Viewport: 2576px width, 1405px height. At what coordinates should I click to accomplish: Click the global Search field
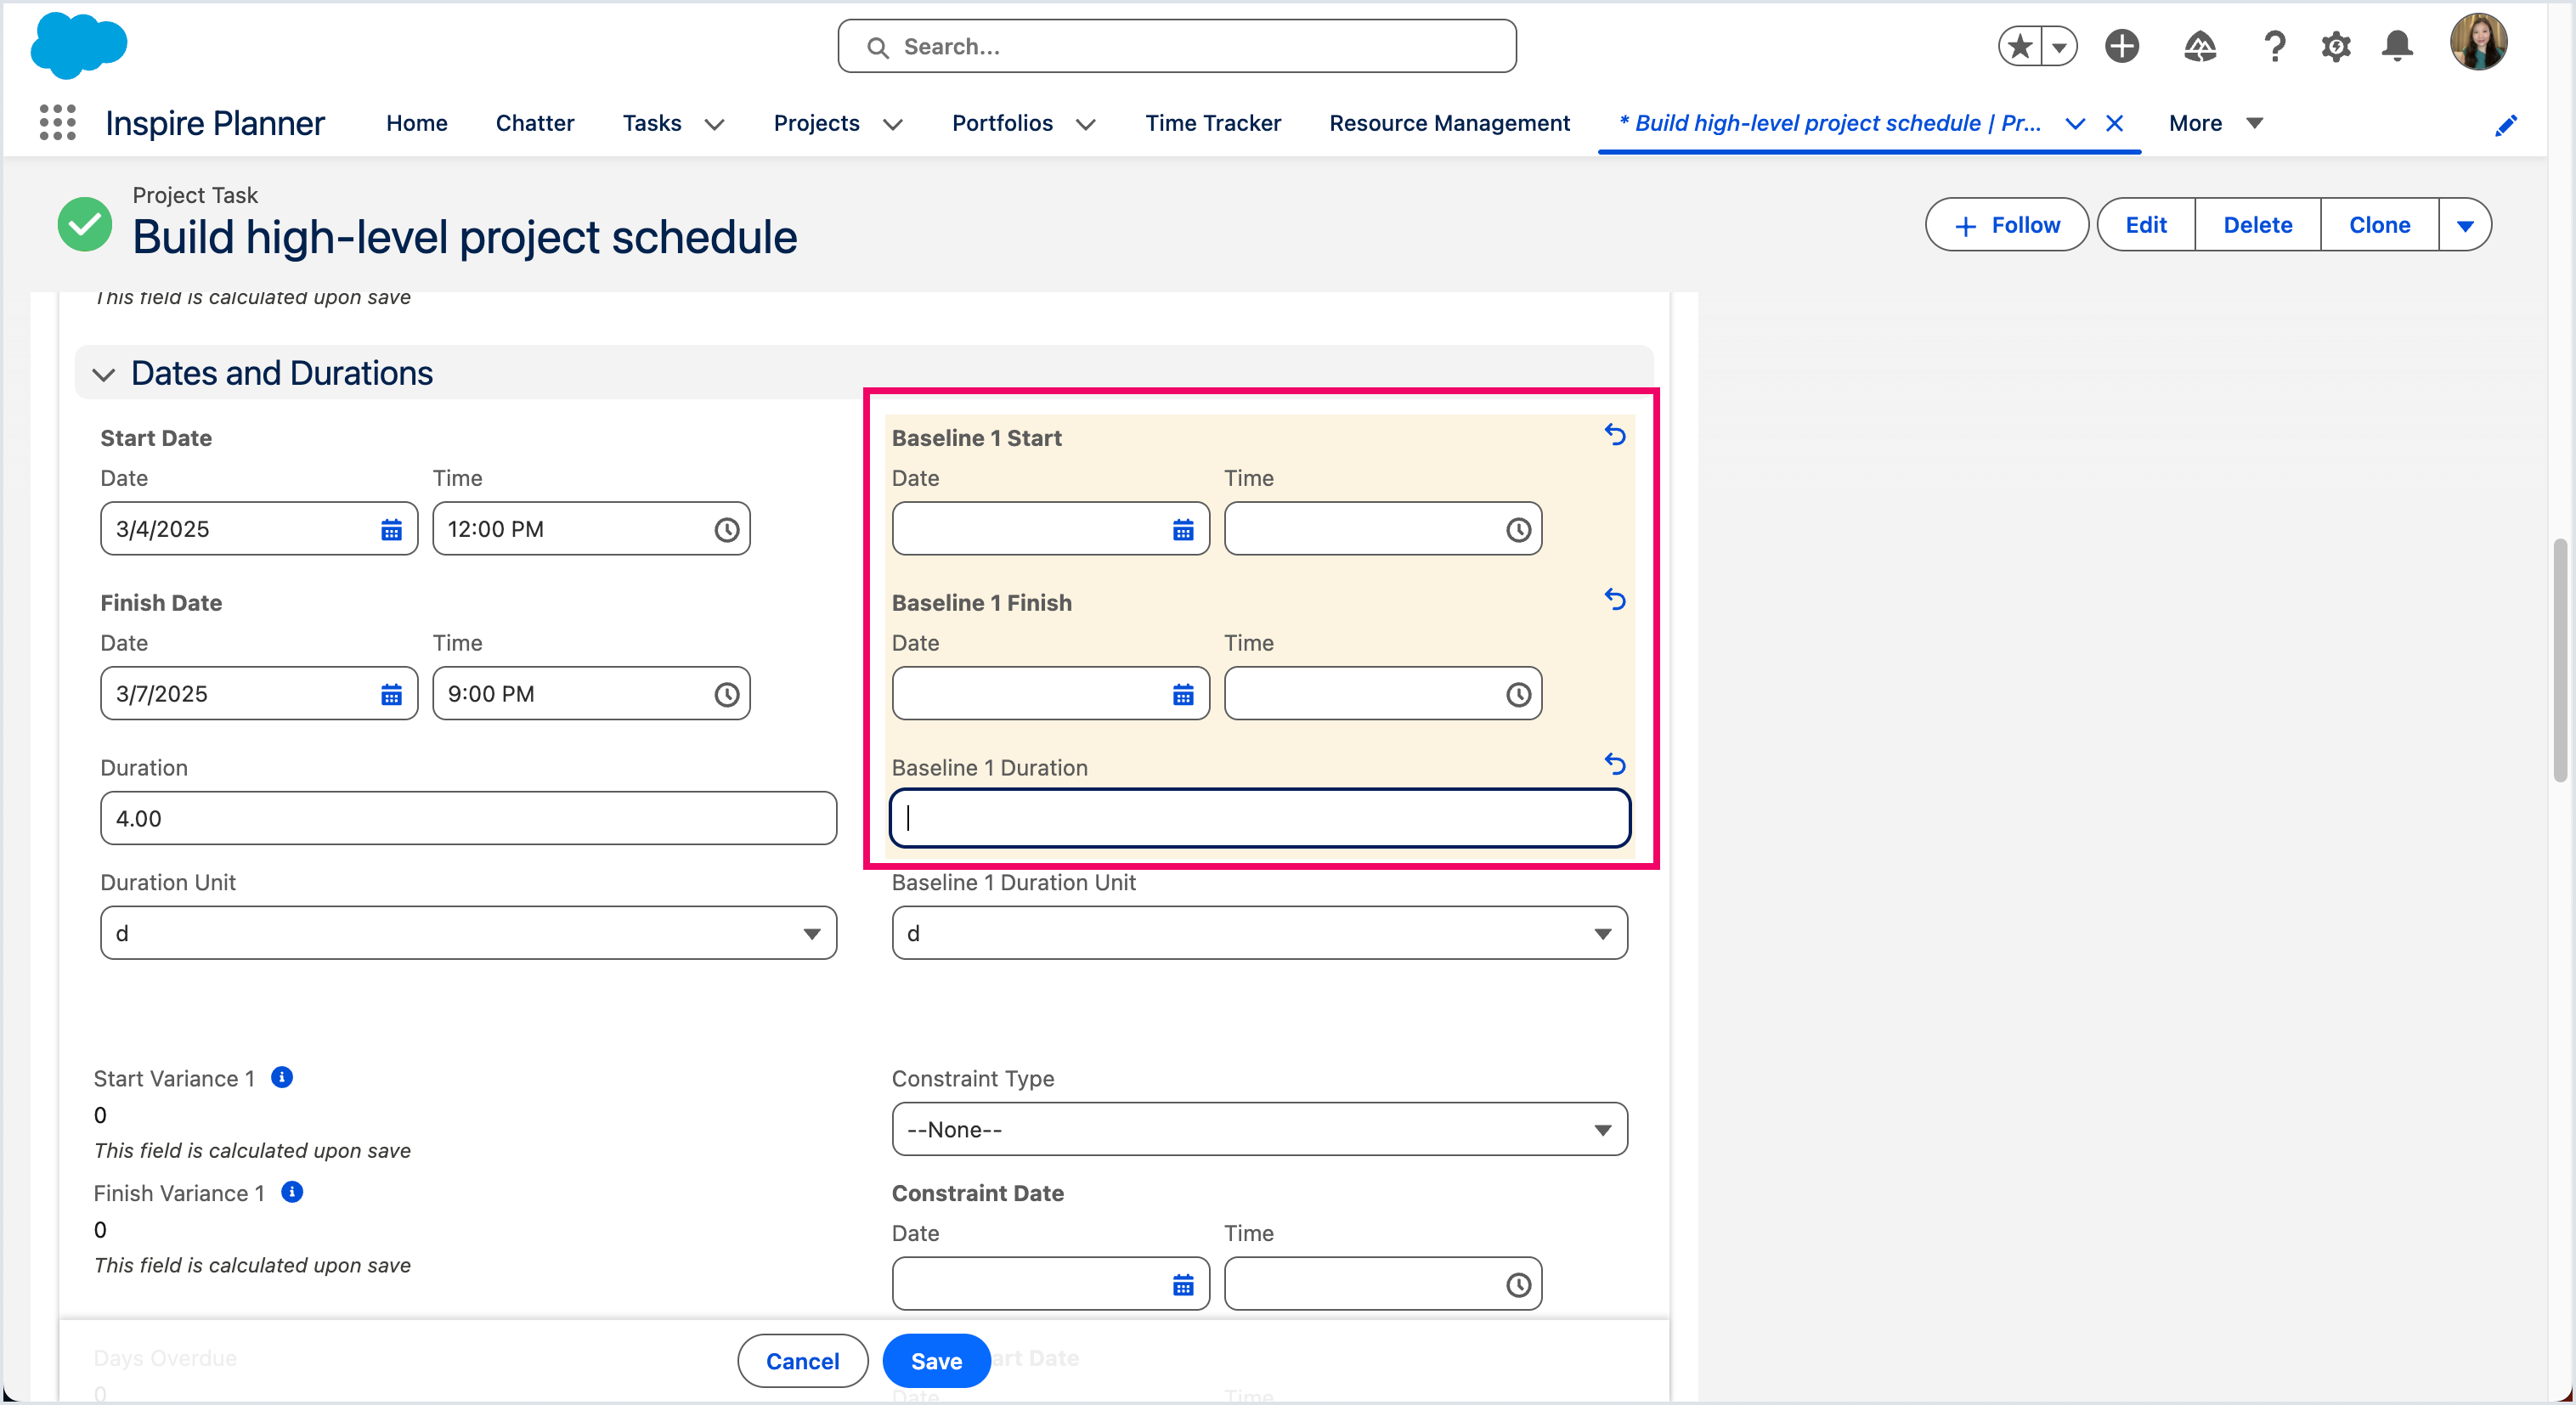point(1177,46)
